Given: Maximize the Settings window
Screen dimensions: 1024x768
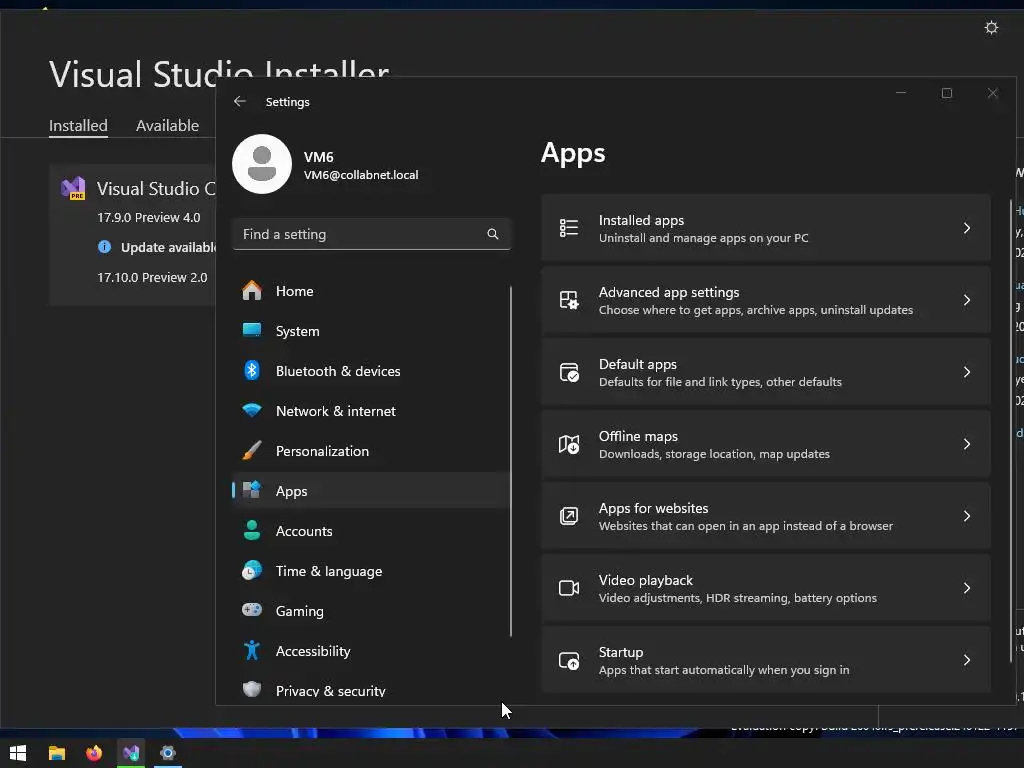Looking at the screenshot, I should pos(946,93).
